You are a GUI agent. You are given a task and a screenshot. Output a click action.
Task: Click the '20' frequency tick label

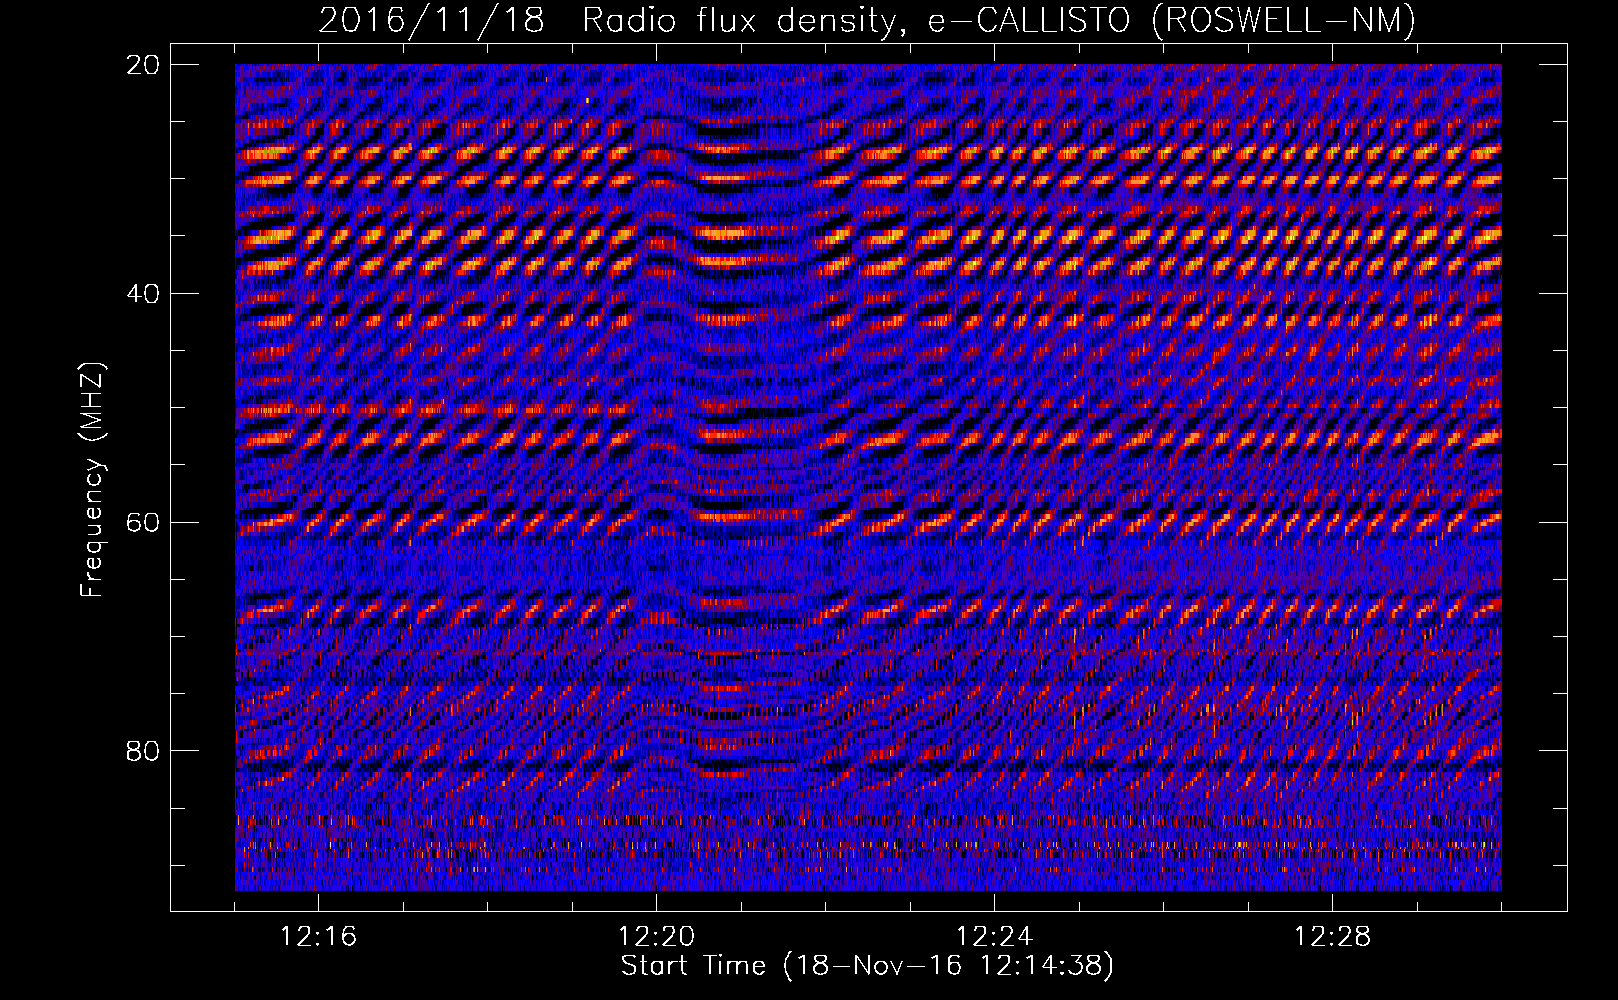click(145, 65)
